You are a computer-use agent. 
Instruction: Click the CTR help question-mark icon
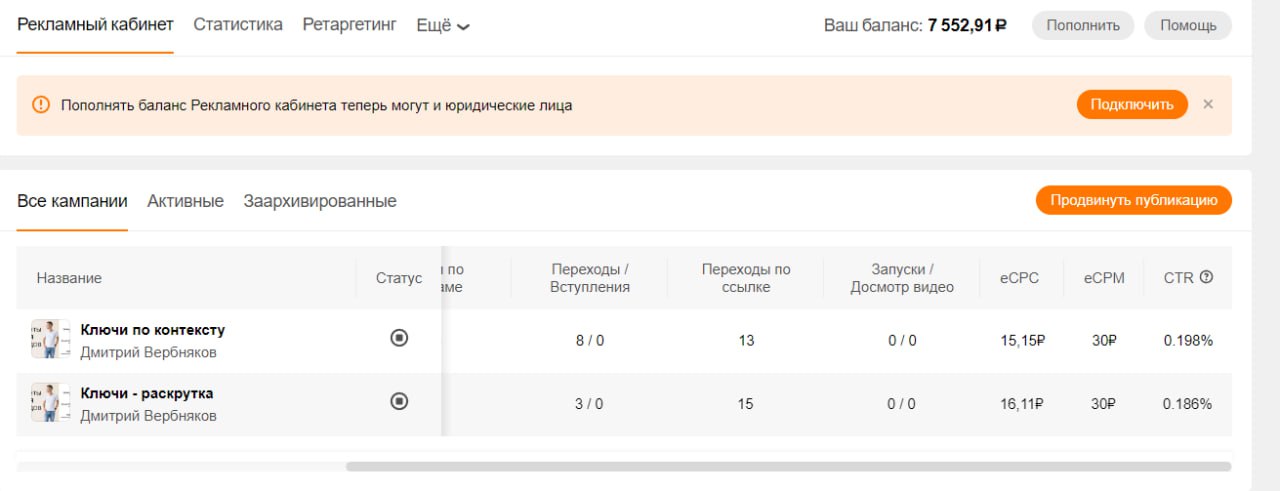[1206, 277]
